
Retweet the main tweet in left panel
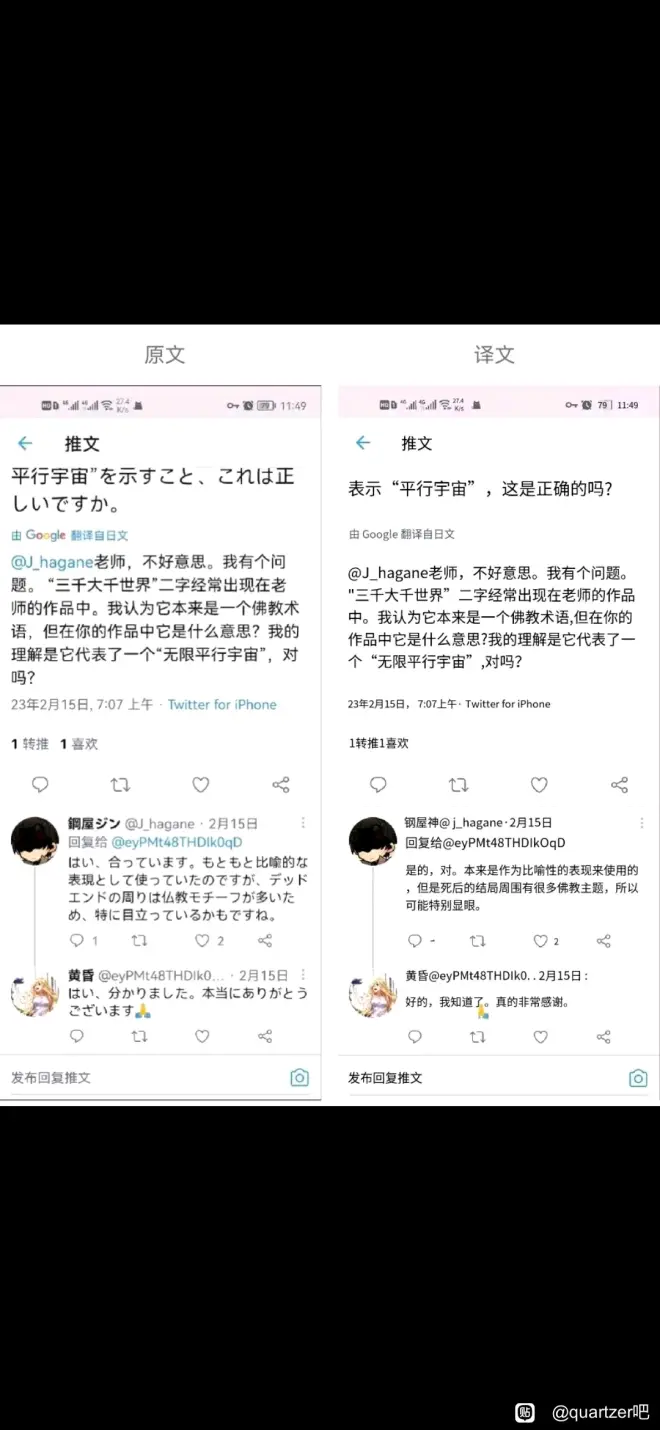(x=120, y=785)
